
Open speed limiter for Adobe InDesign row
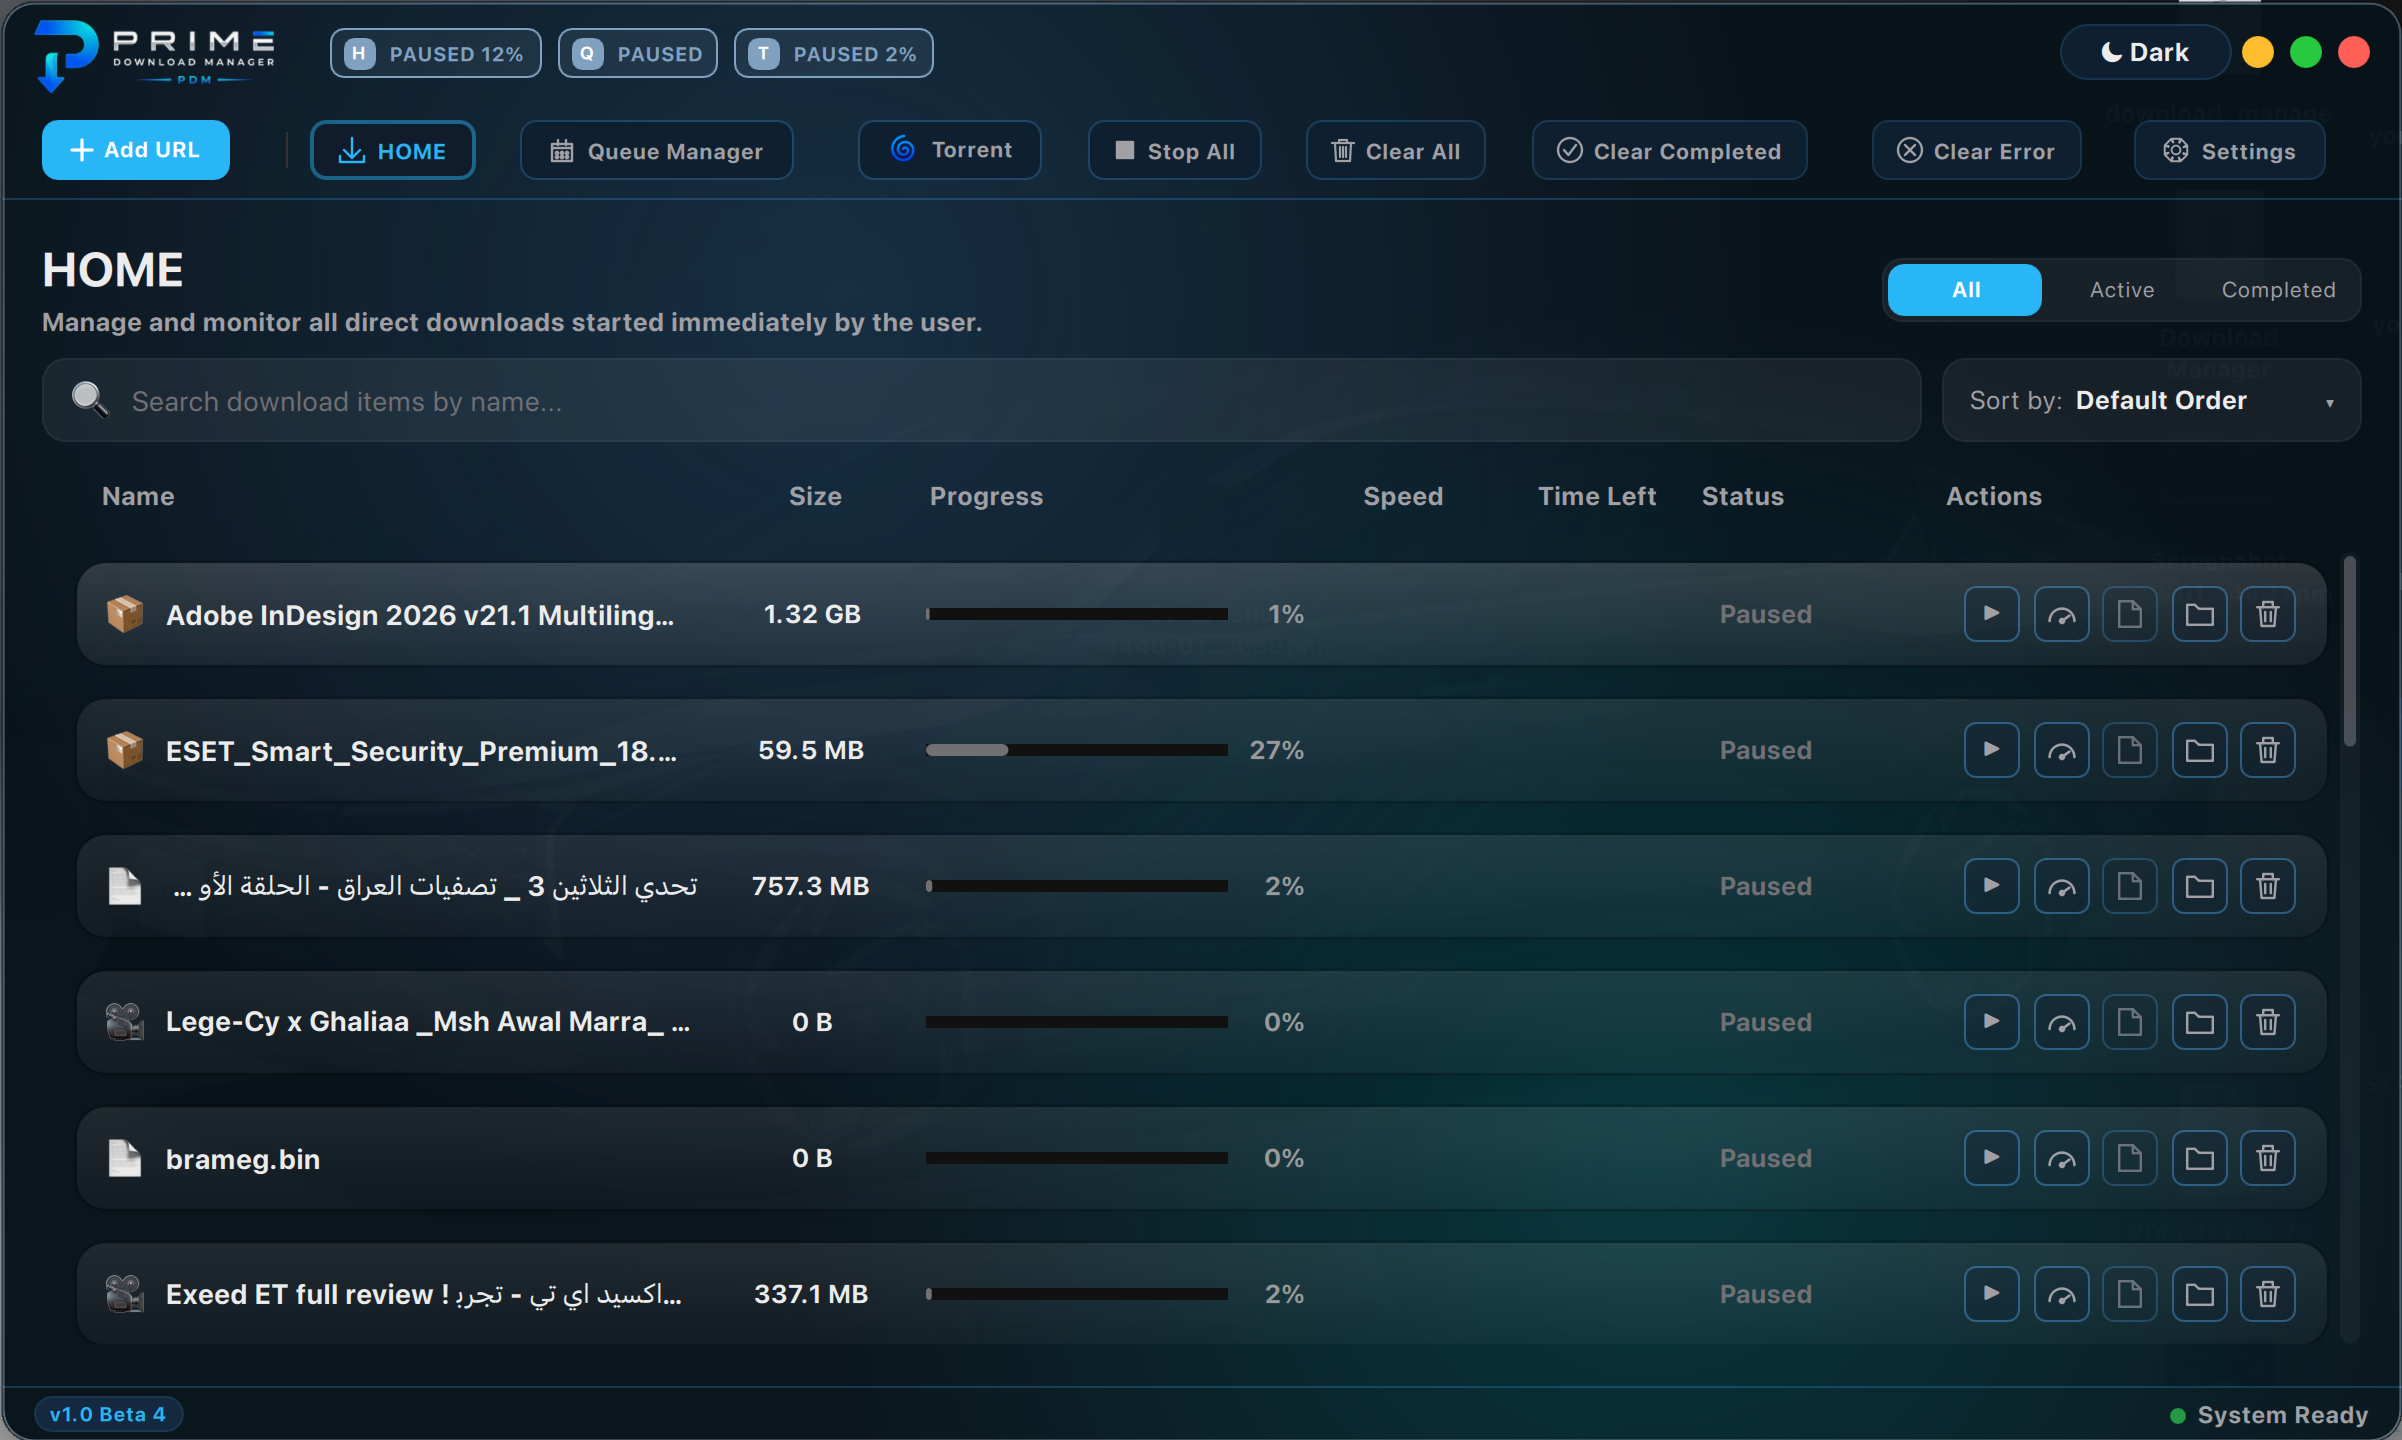[2061, 614]
